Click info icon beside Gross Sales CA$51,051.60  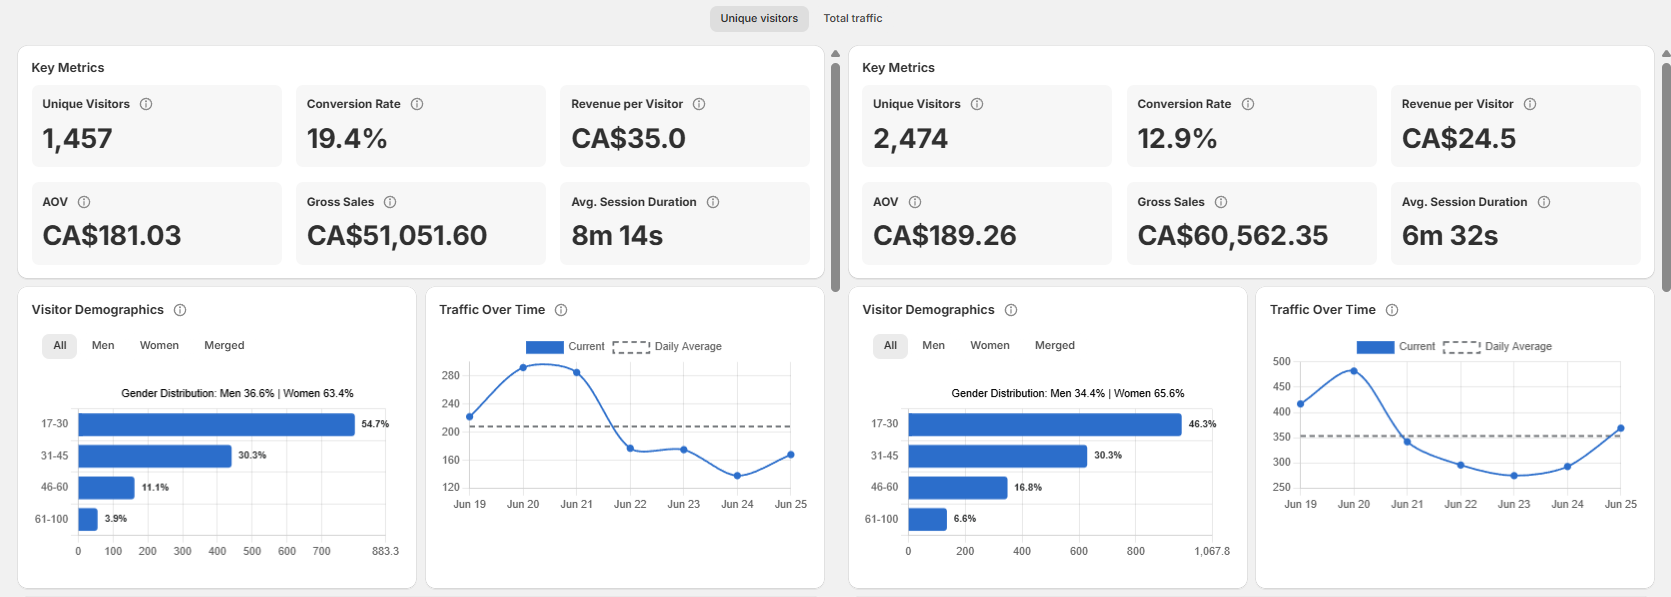tap(390, 202)
